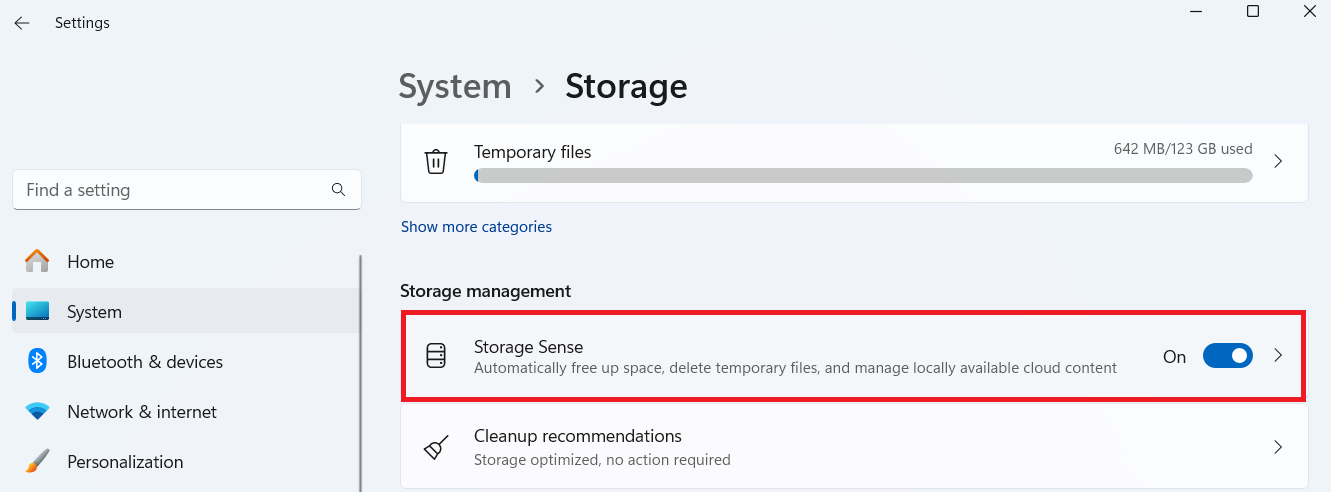The height and width of the screenshot is (492, 1331).
Task: Click the Home house icon
Action: point(37,262)
